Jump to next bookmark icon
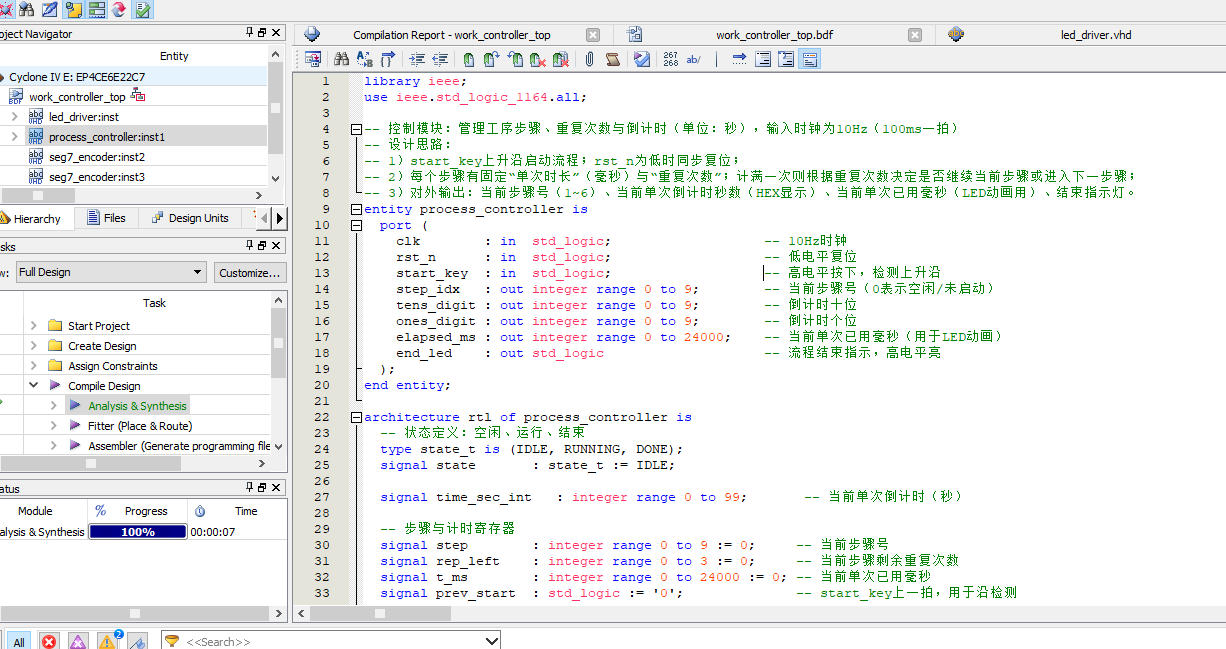Viewport: 1226px width, 649px height. [x=492, y=59]
